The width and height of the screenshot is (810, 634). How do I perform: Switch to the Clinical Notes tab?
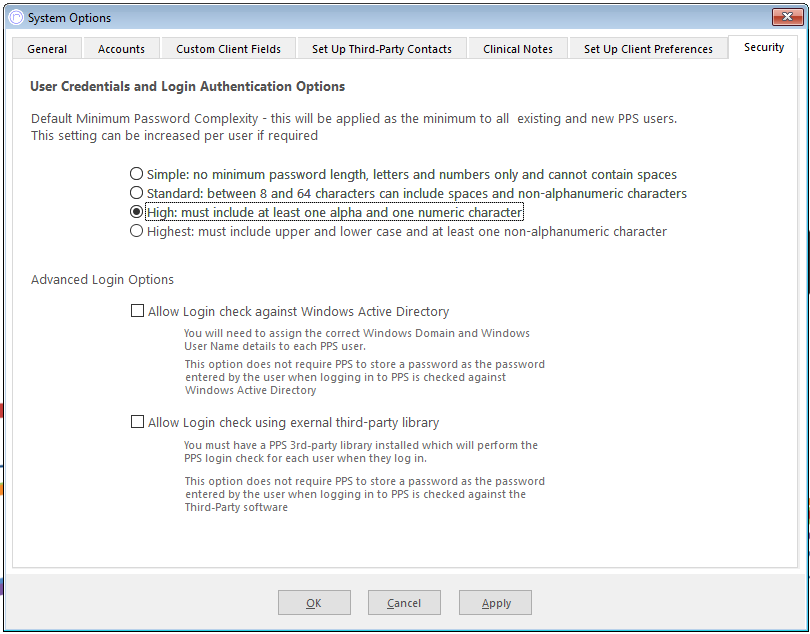(518, 49)
